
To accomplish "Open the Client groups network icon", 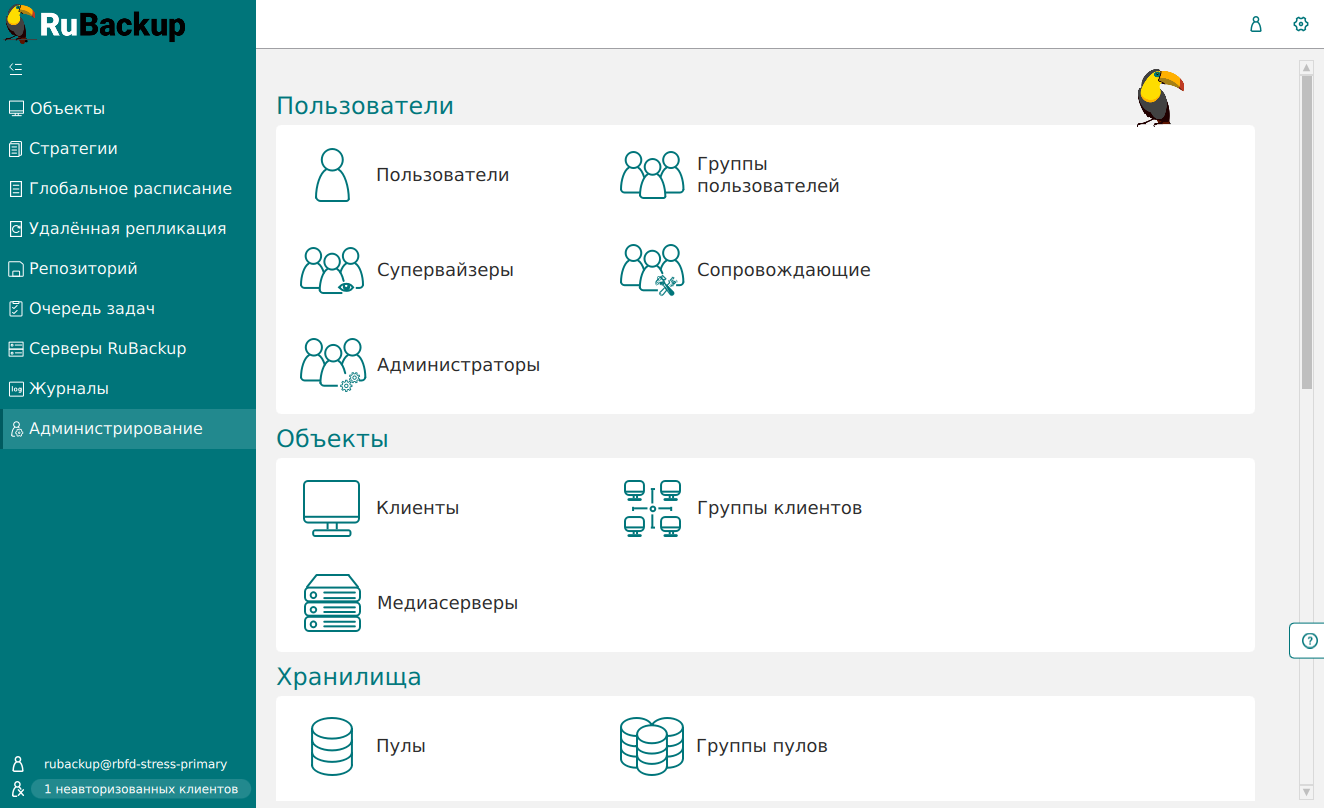I will (x=652, y=508).
